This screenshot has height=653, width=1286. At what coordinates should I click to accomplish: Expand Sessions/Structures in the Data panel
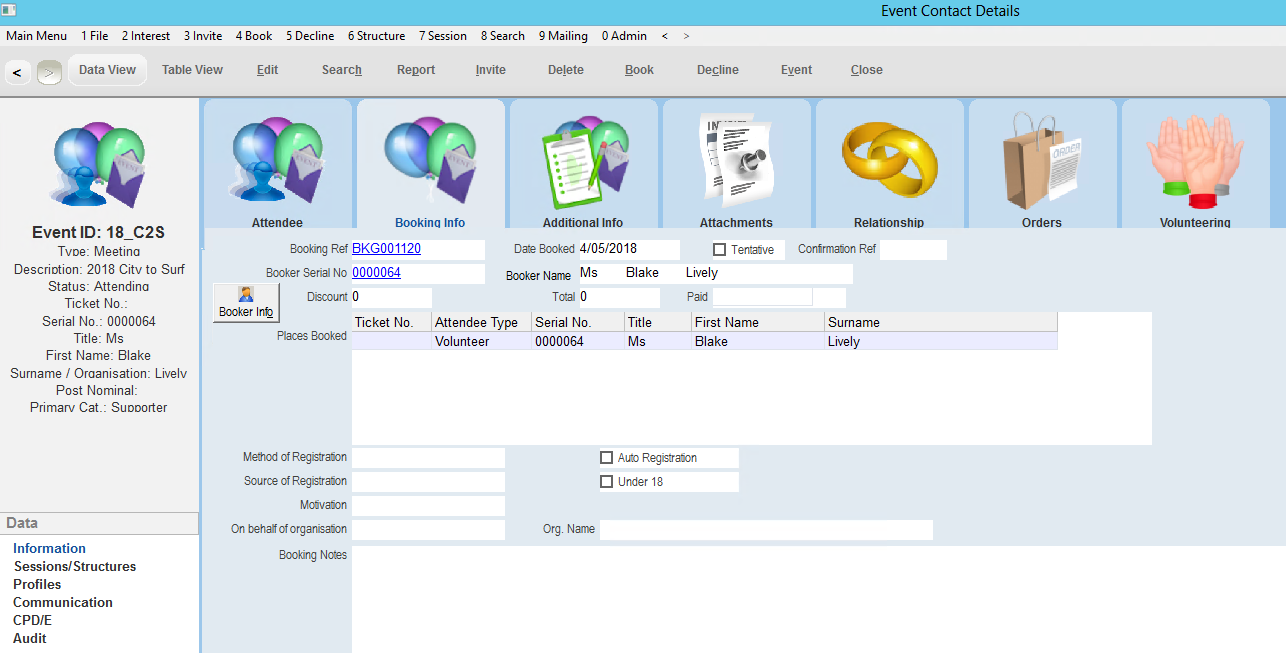tap(74, 566)
